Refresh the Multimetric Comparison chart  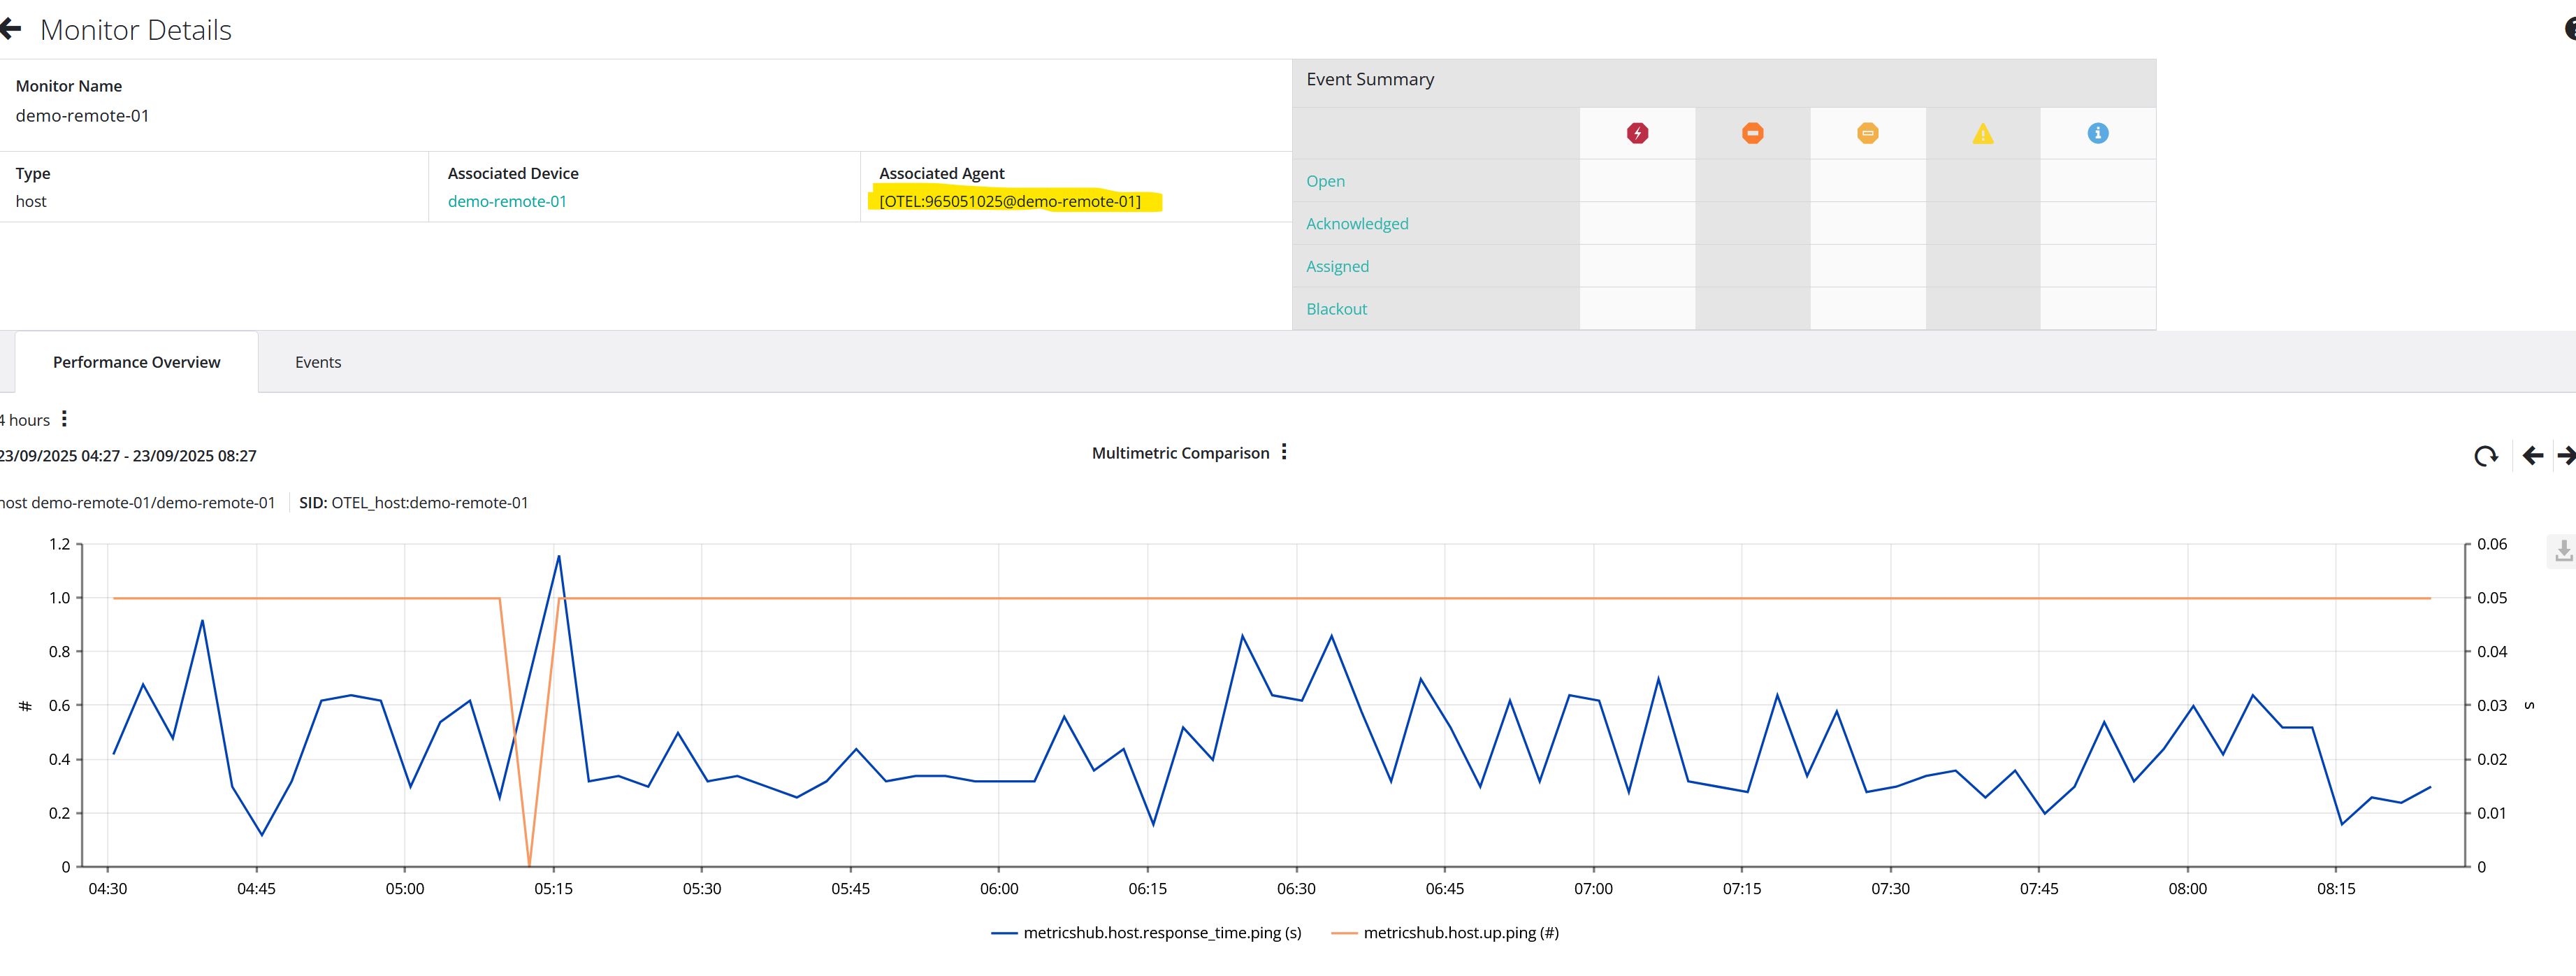tap(2487, 455)
